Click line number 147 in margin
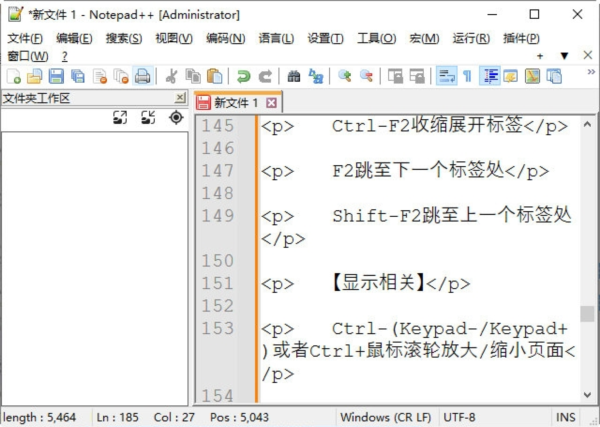The width and height of the screenshot is (600, 427). pyautogui.click(x=218, y=171)
